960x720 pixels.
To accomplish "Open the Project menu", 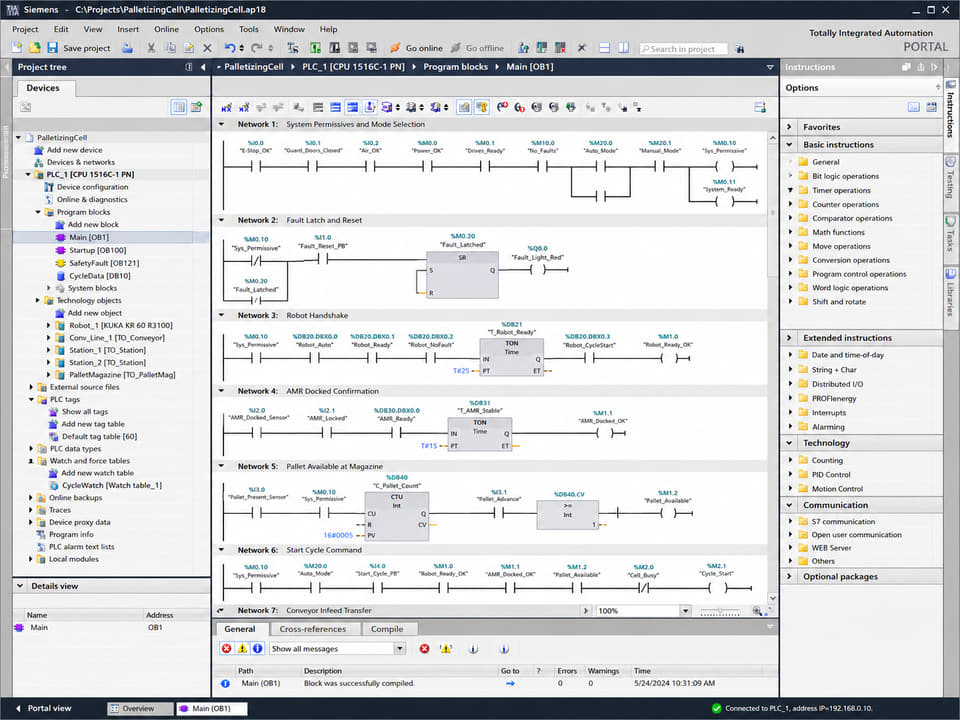I will click(x=25, y=29).
